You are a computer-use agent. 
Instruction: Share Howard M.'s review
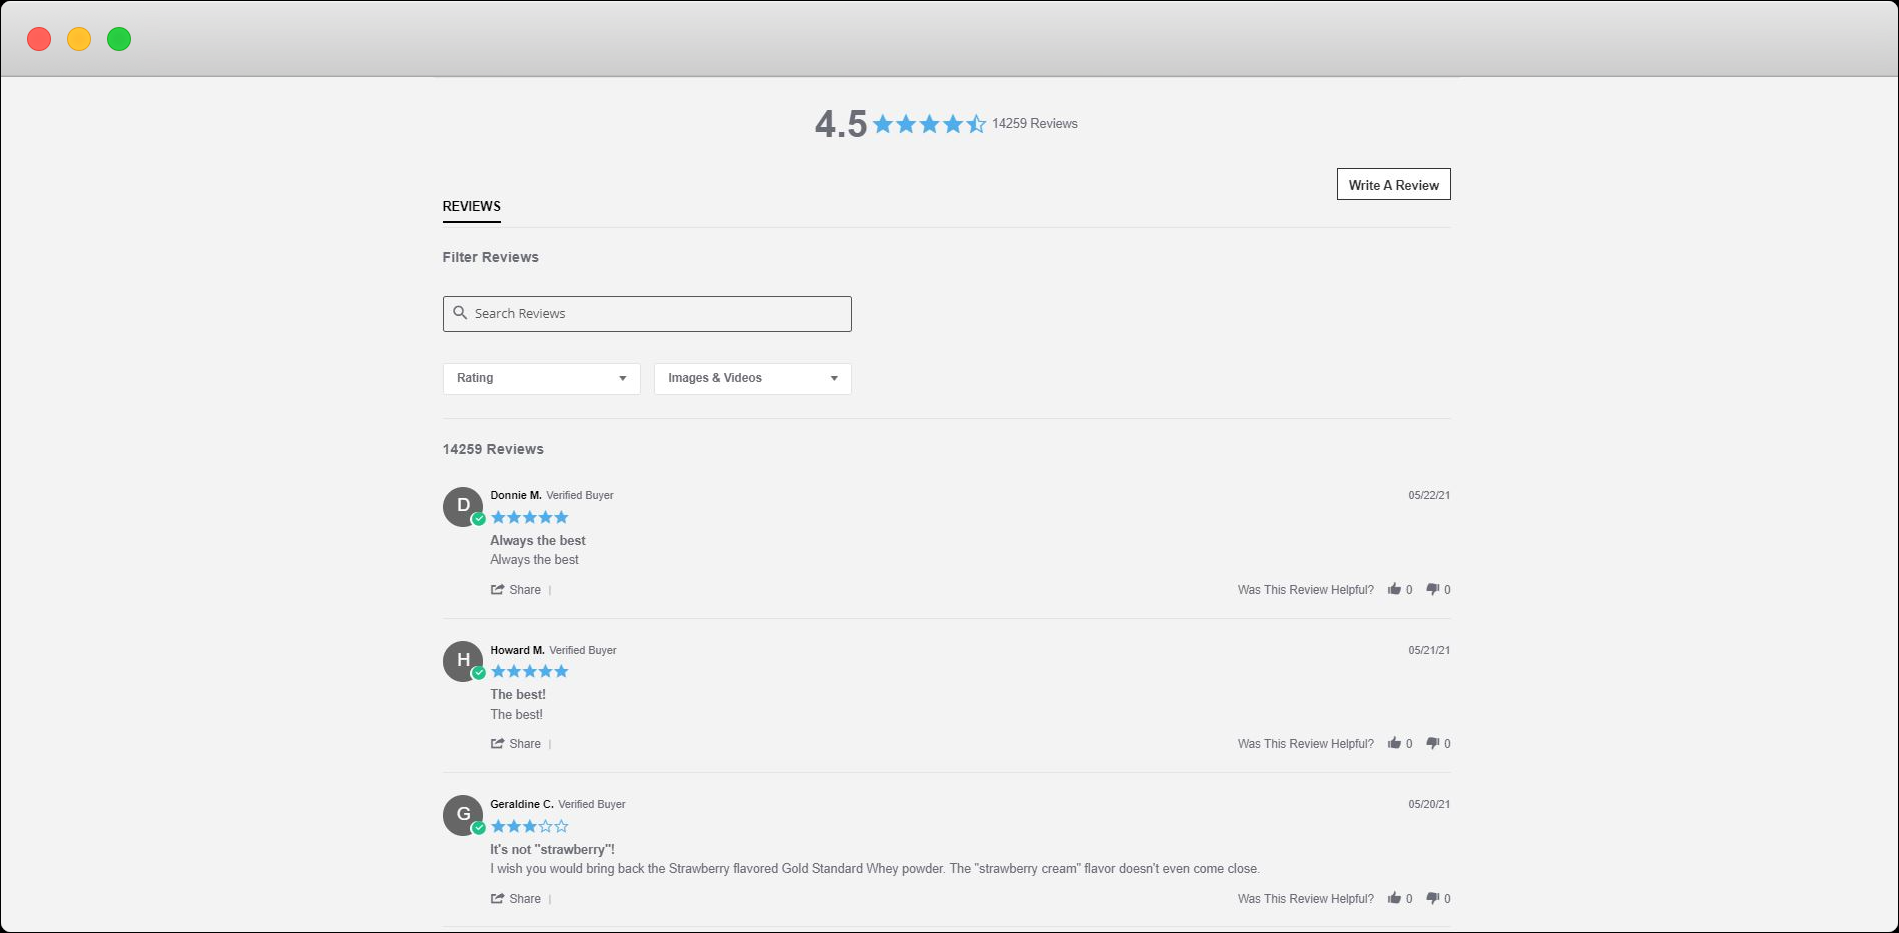click(516, 744)
